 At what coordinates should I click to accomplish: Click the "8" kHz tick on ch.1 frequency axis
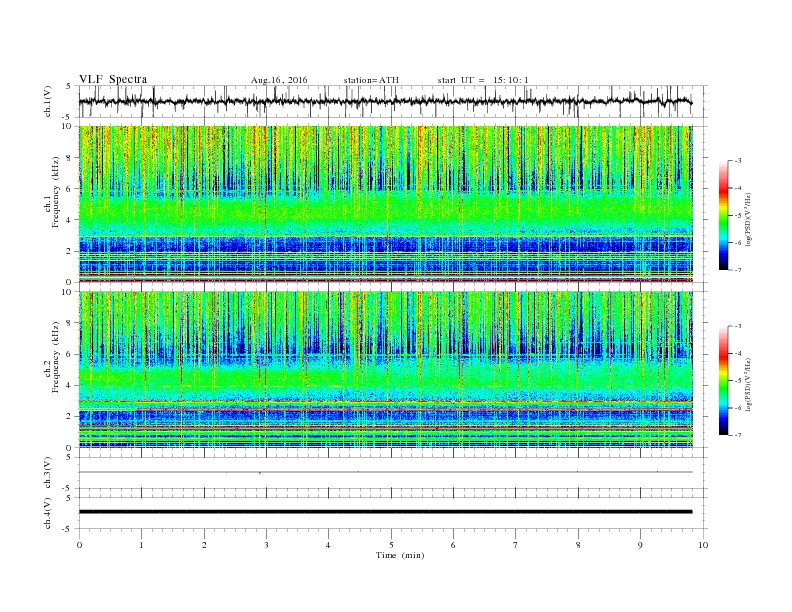tap(70, 158)
